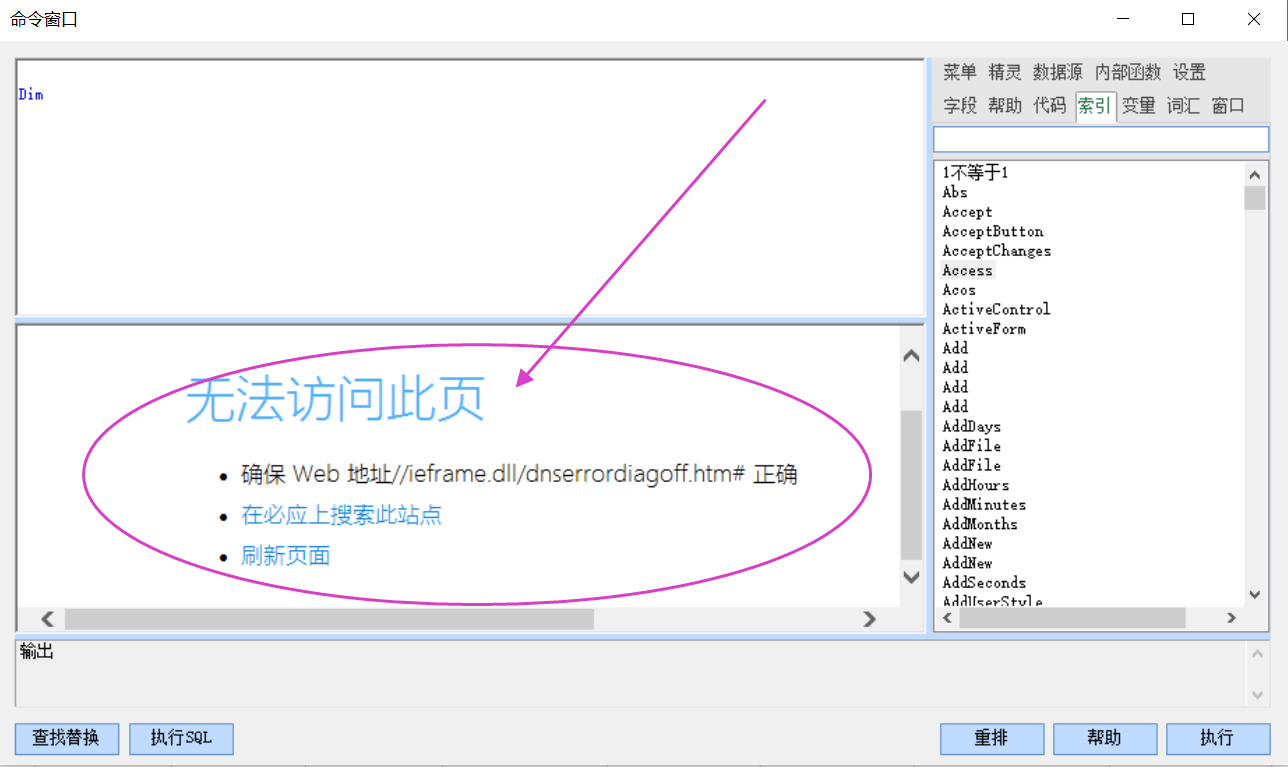Click the 输出 output box
This screenshot has height=767, width=1288.
pyautogui.click(x=630, y=674)
